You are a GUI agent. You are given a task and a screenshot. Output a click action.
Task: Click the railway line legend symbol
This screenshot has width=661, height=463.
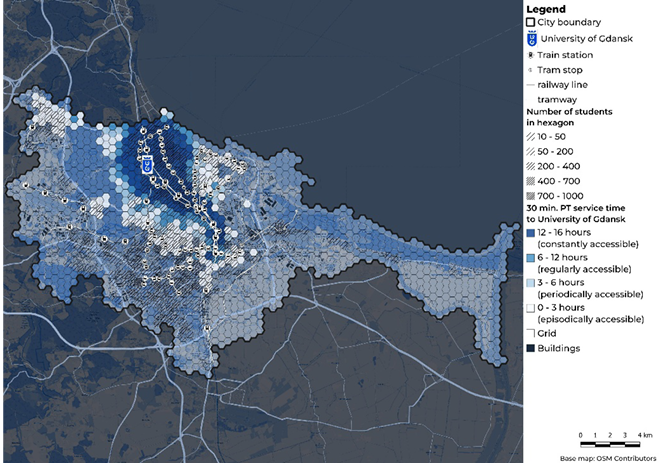(x=531, y=85)
